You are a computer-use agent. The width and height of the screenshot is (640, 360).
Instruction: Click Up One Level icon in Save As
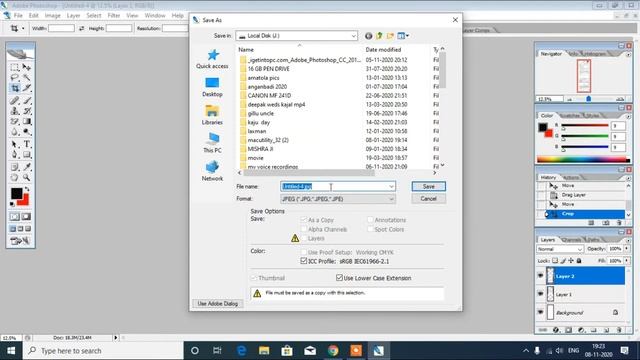379,36
